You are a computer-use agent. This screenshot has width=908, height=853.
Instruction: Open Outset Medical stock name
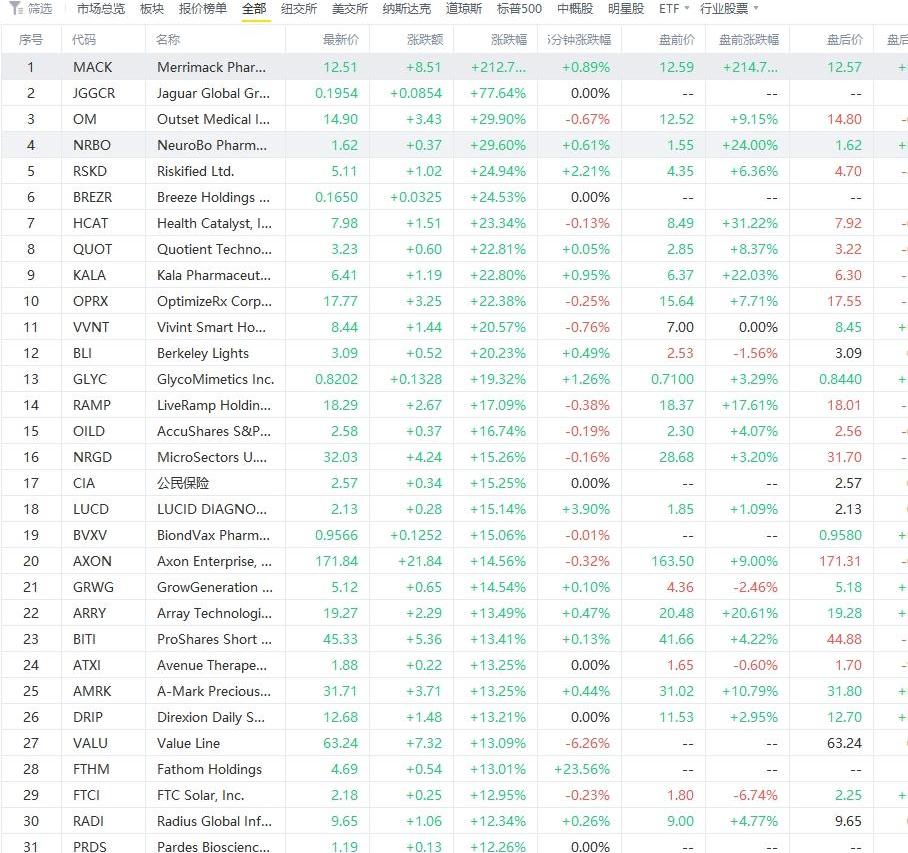pyautogui.click(x=213, y=119)
